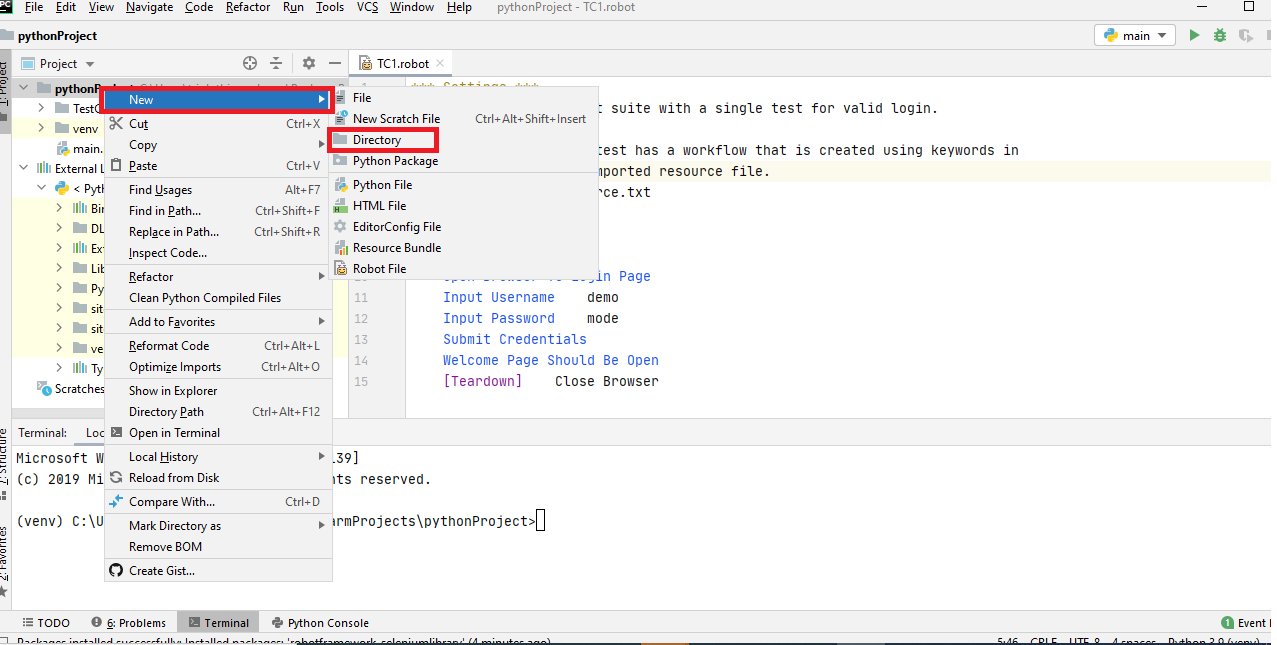The width and height of the screenshot is (1277, 645).
Task: Toggle the Favorites side tool window
Action: (x=5, y=560)
